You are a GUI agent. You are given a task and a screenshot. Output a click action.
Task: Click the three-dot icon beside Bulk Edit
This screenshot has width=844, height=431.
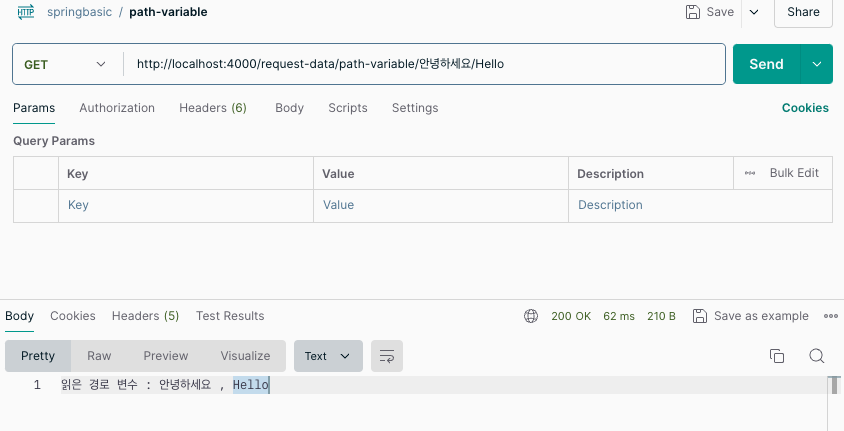click(750, 173)
